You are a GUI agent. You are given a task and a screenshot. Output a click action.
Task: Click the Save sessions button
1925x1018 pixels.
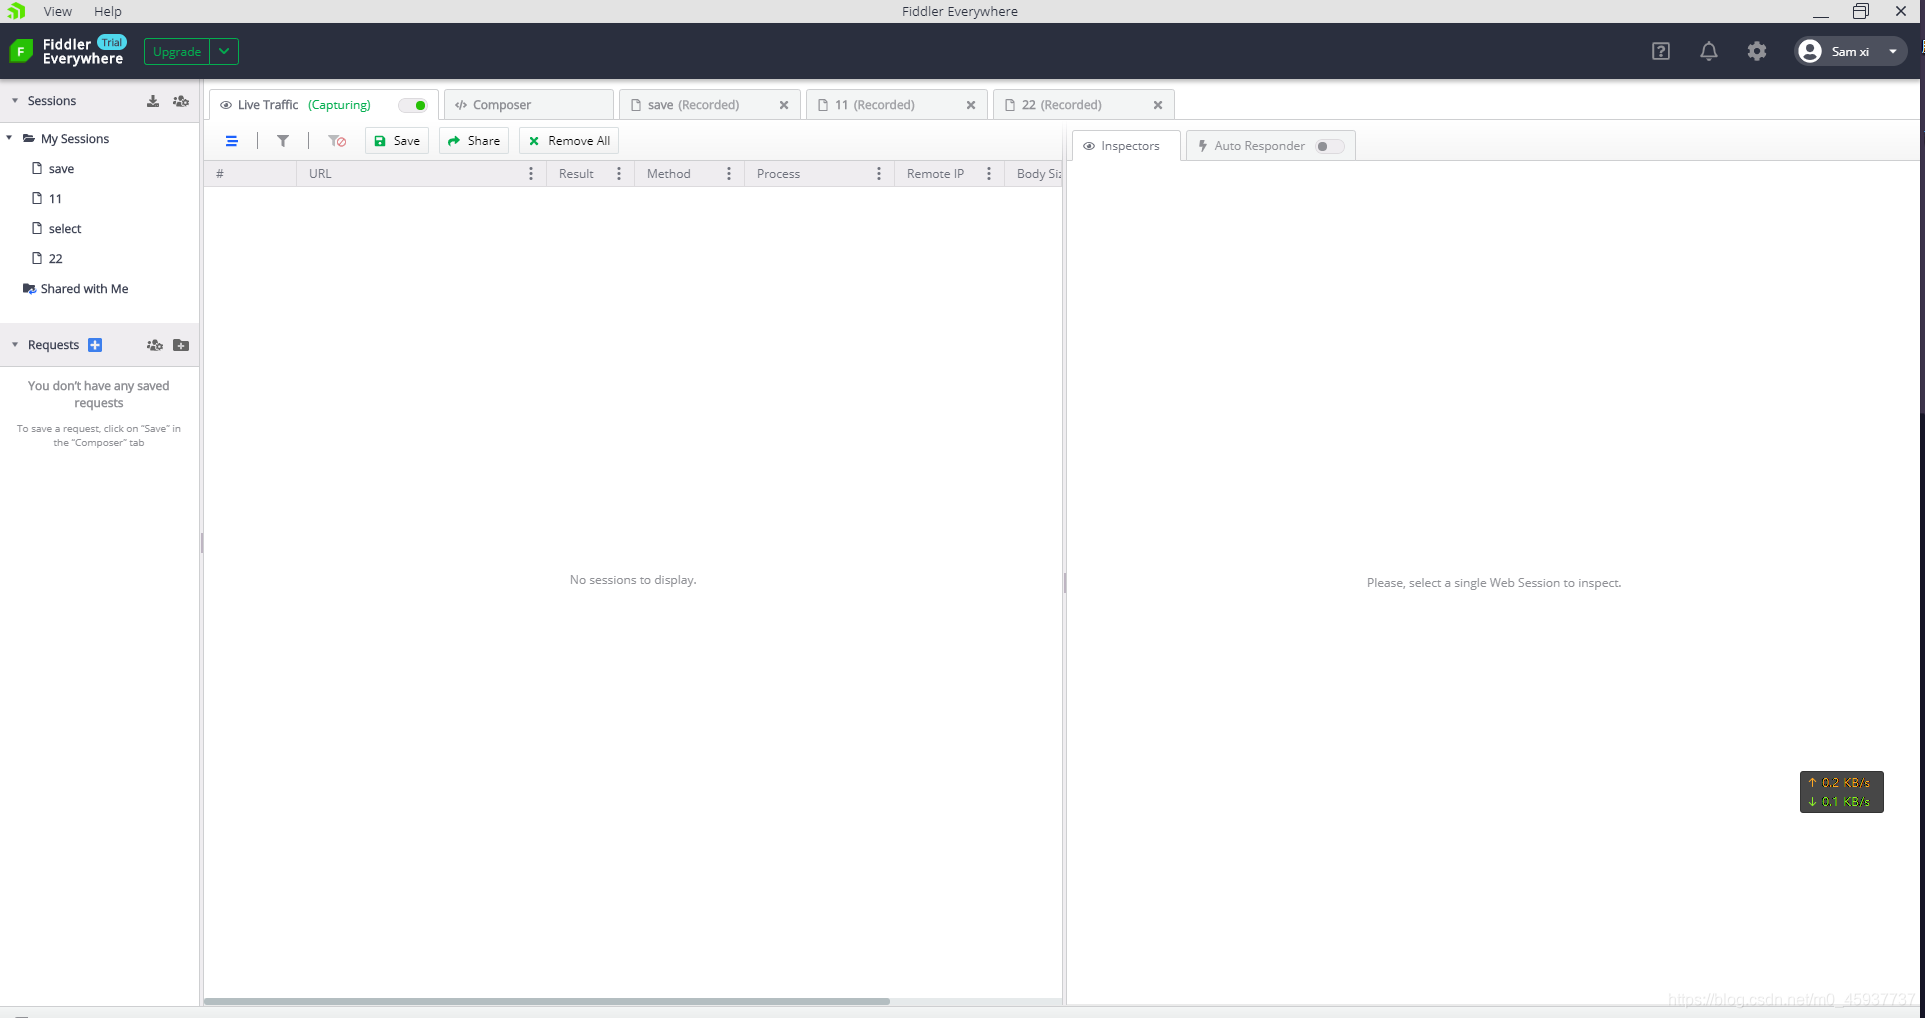pyautogui.click(x=397, y=141)
